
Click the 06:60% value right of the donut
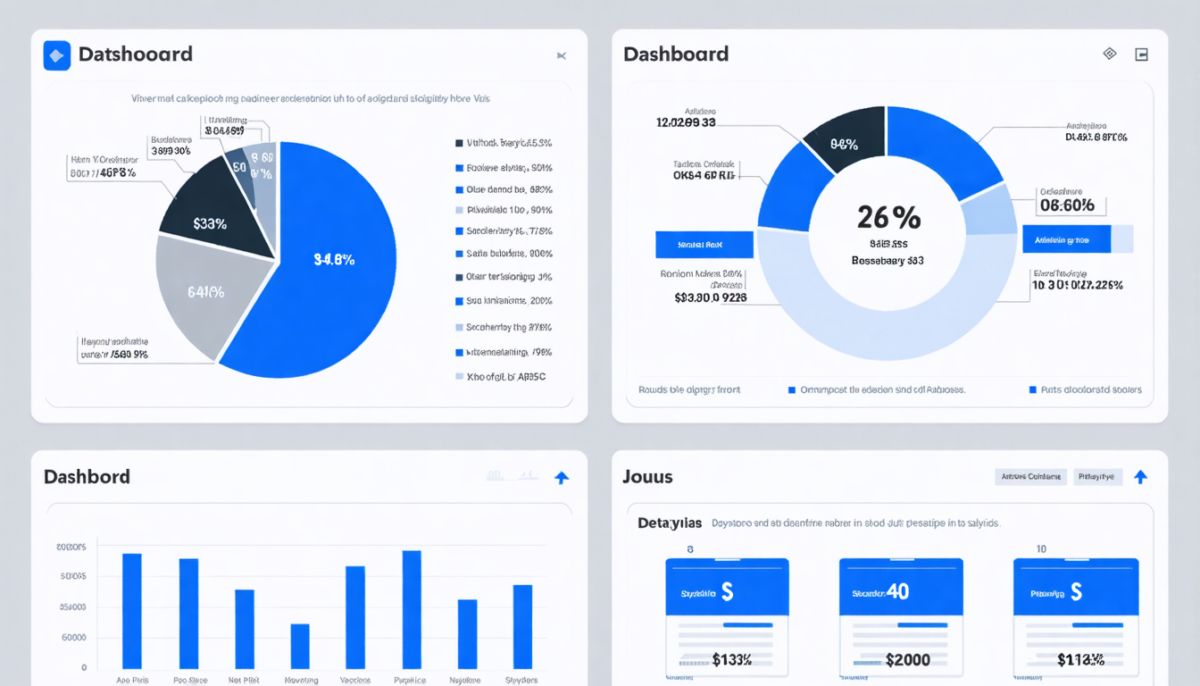[1067, 206]
